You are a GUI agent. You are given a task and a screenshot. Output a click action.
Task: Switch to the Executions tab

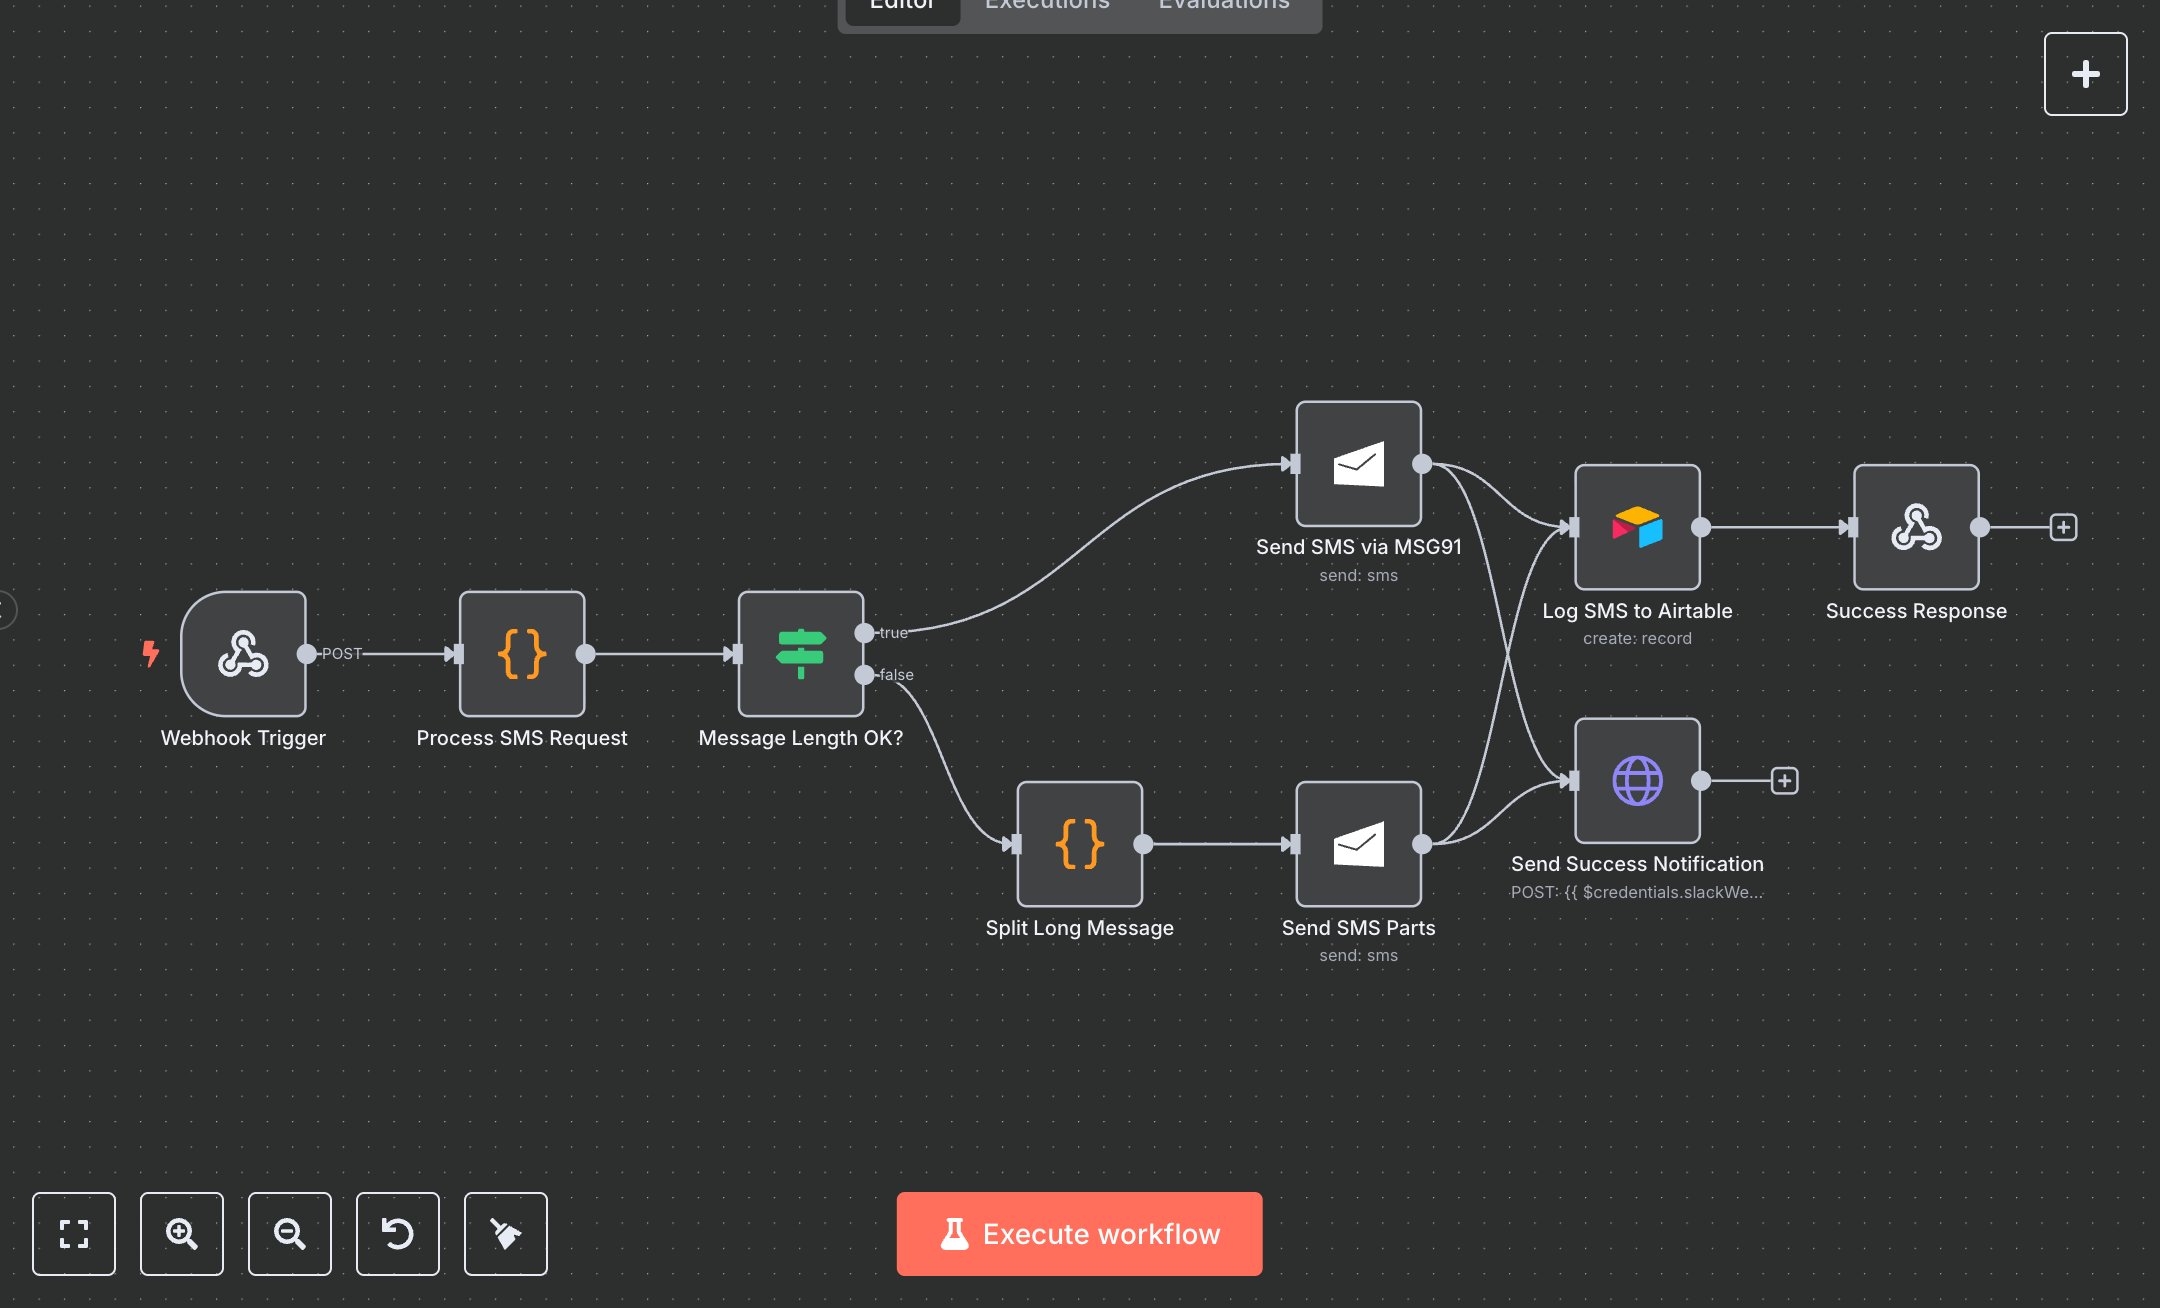[1047, 6]
